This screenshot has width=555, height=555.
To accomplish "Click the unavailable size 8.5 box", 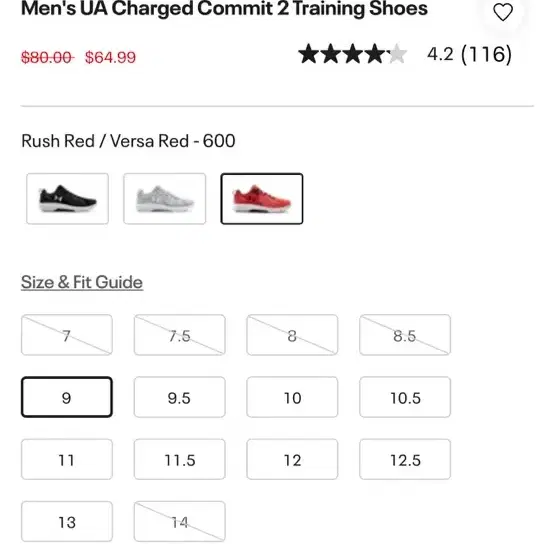I will click(405, 335).
